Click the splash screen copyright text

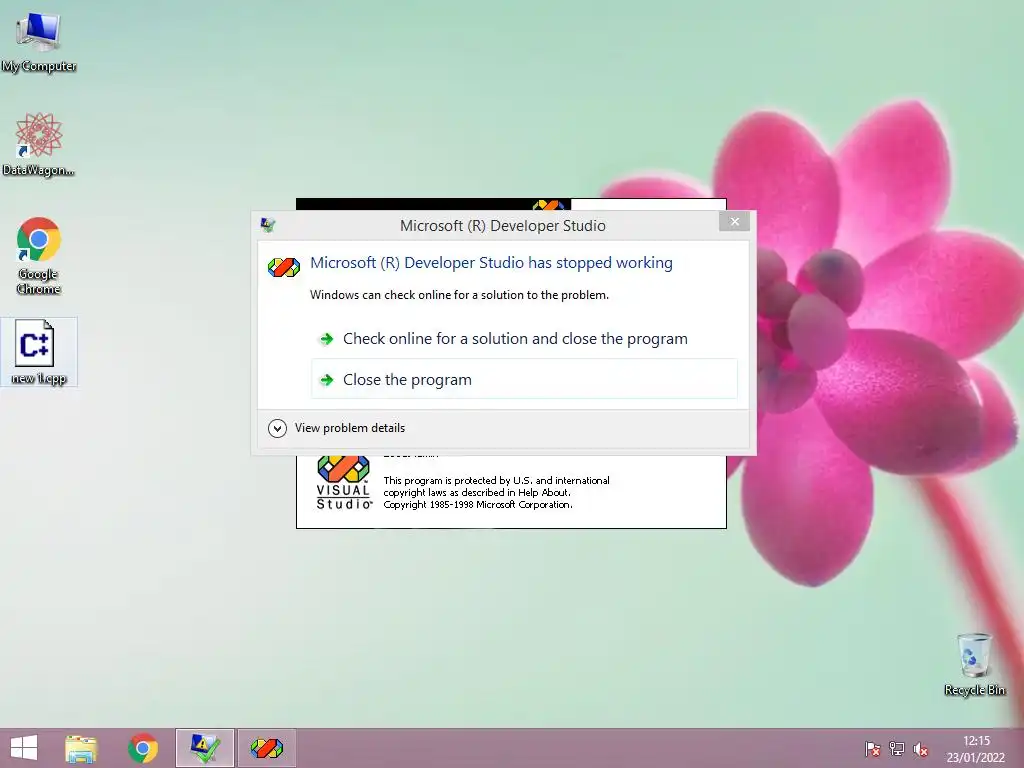point(496,492)
